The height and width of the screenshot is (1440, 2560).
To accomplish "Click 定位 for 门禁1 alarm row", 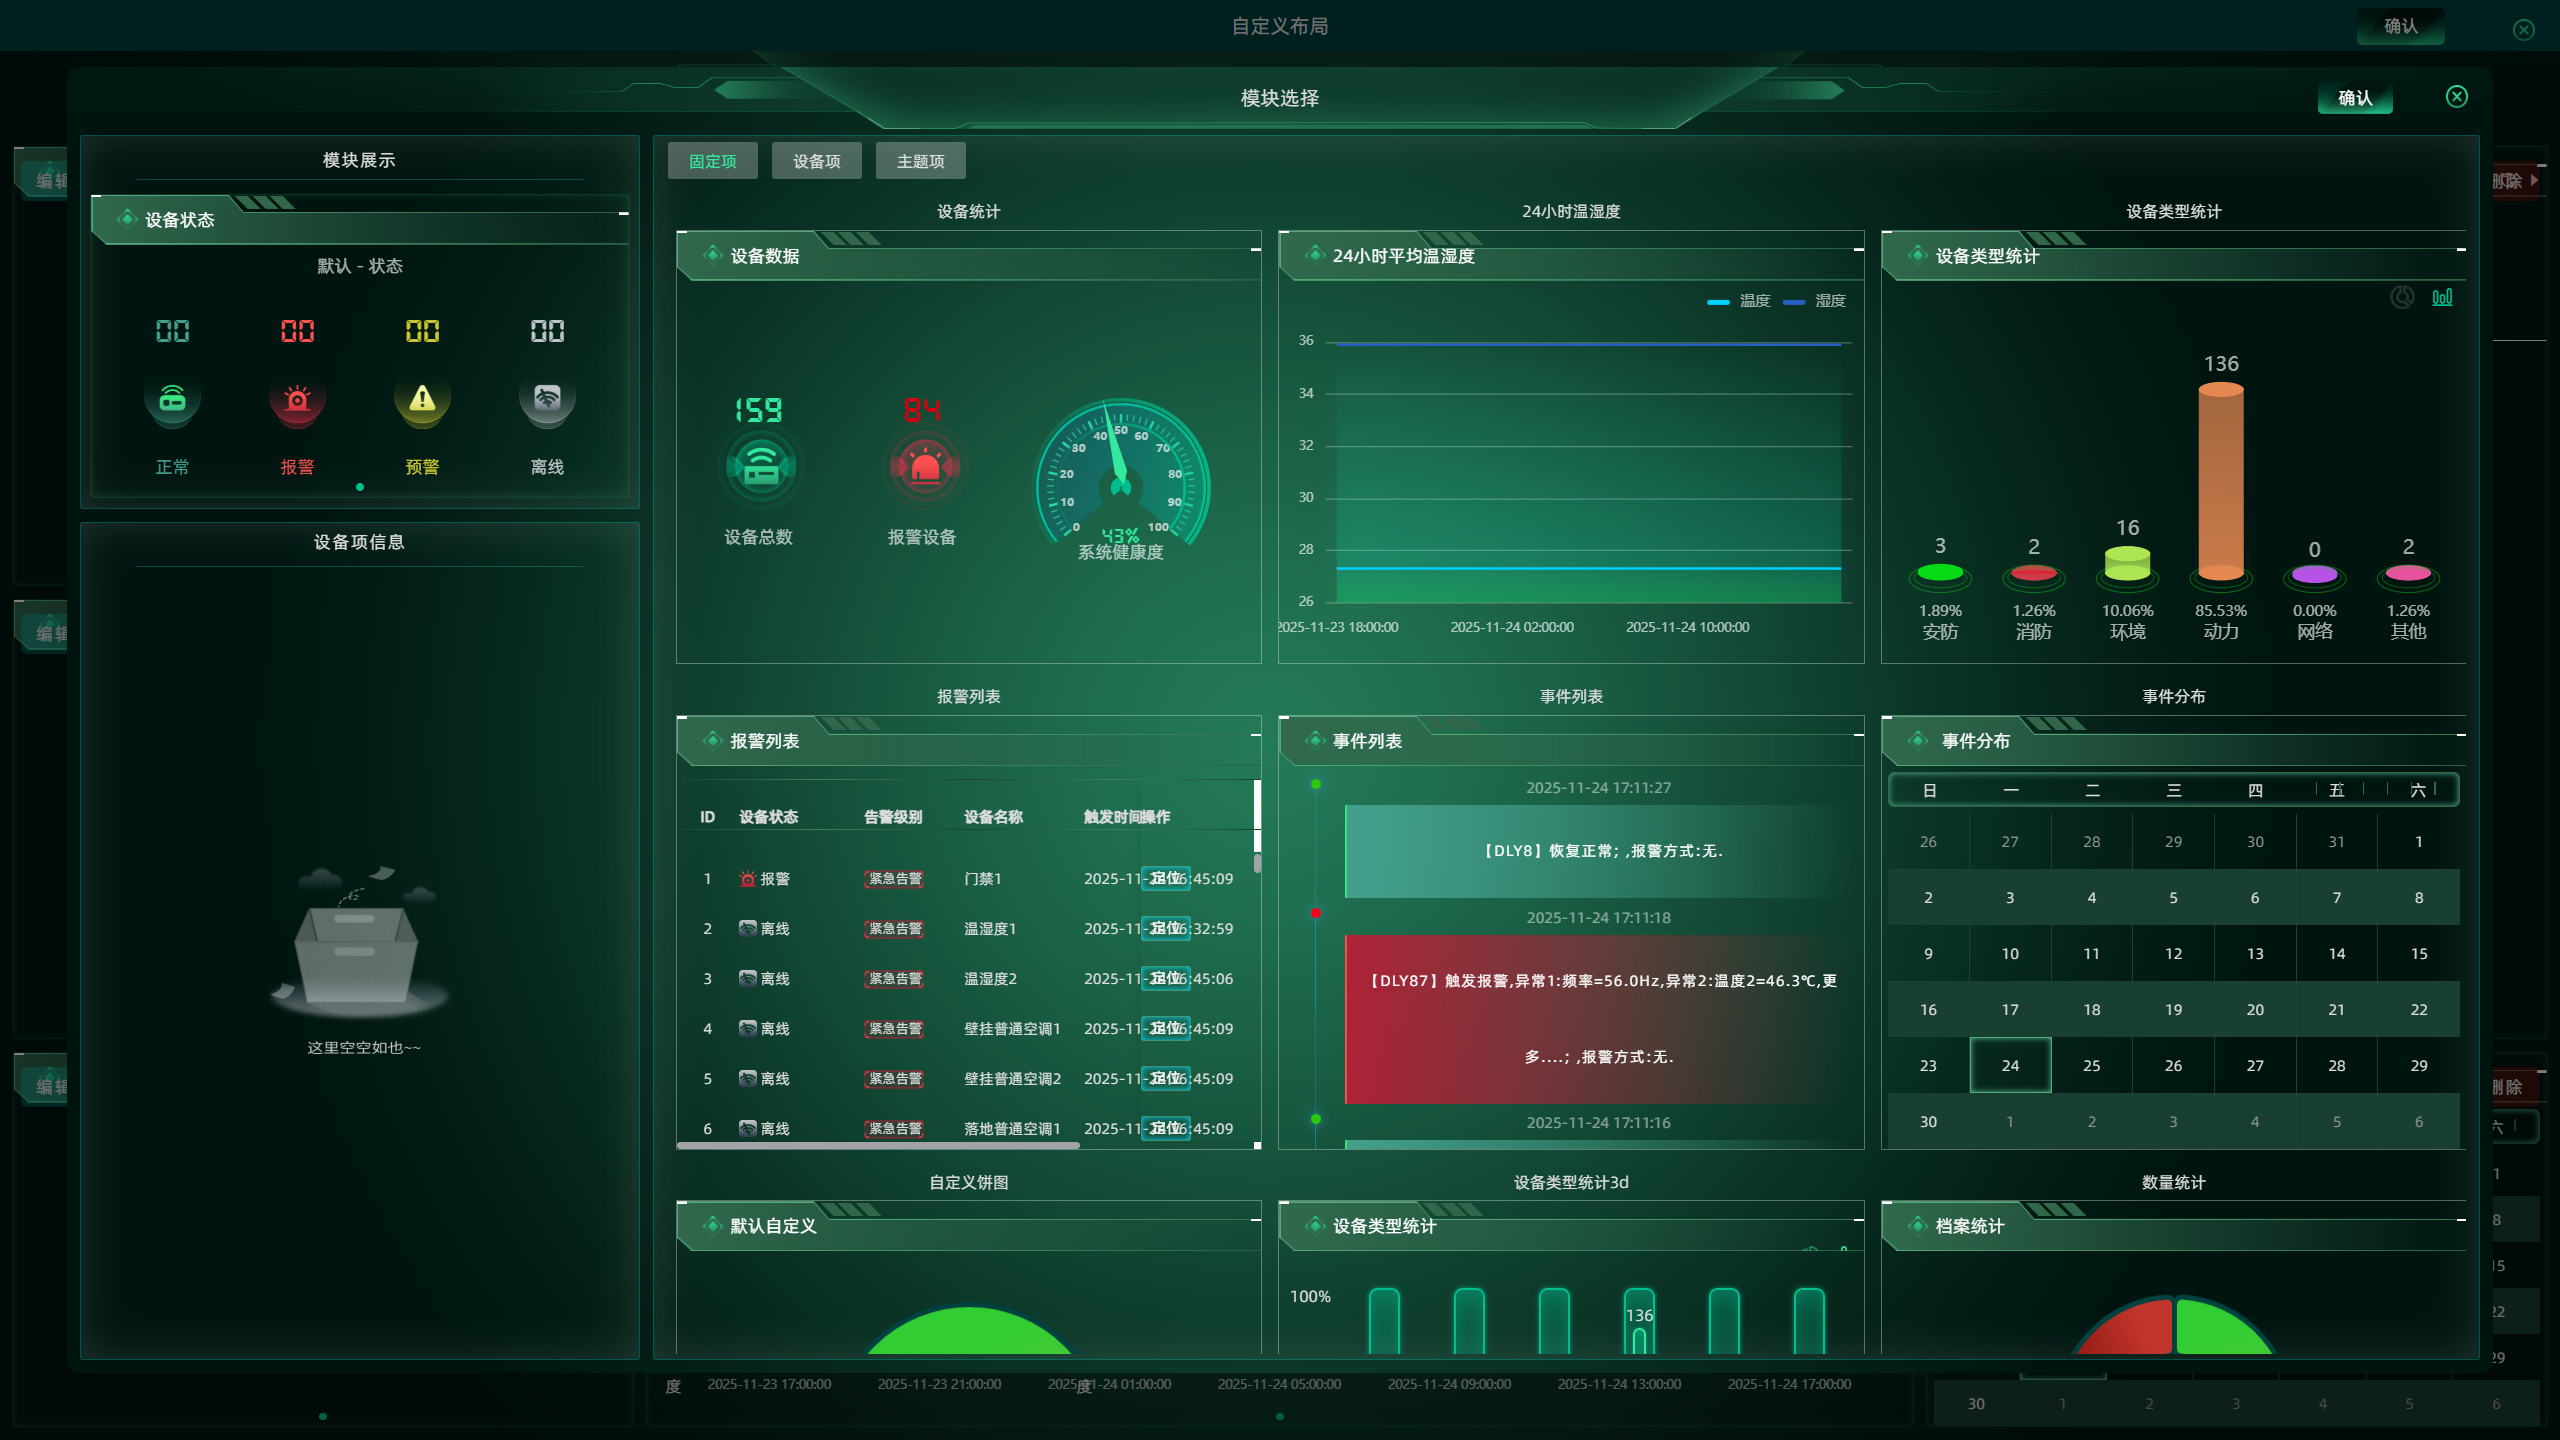I will click(x=1165, y=878).
